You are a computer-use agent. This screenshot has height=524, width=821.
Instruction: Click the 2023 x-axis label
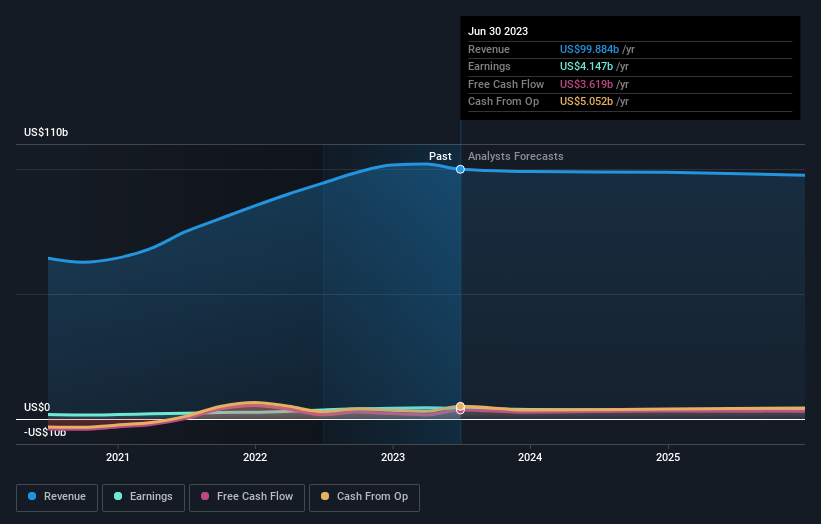393,457
